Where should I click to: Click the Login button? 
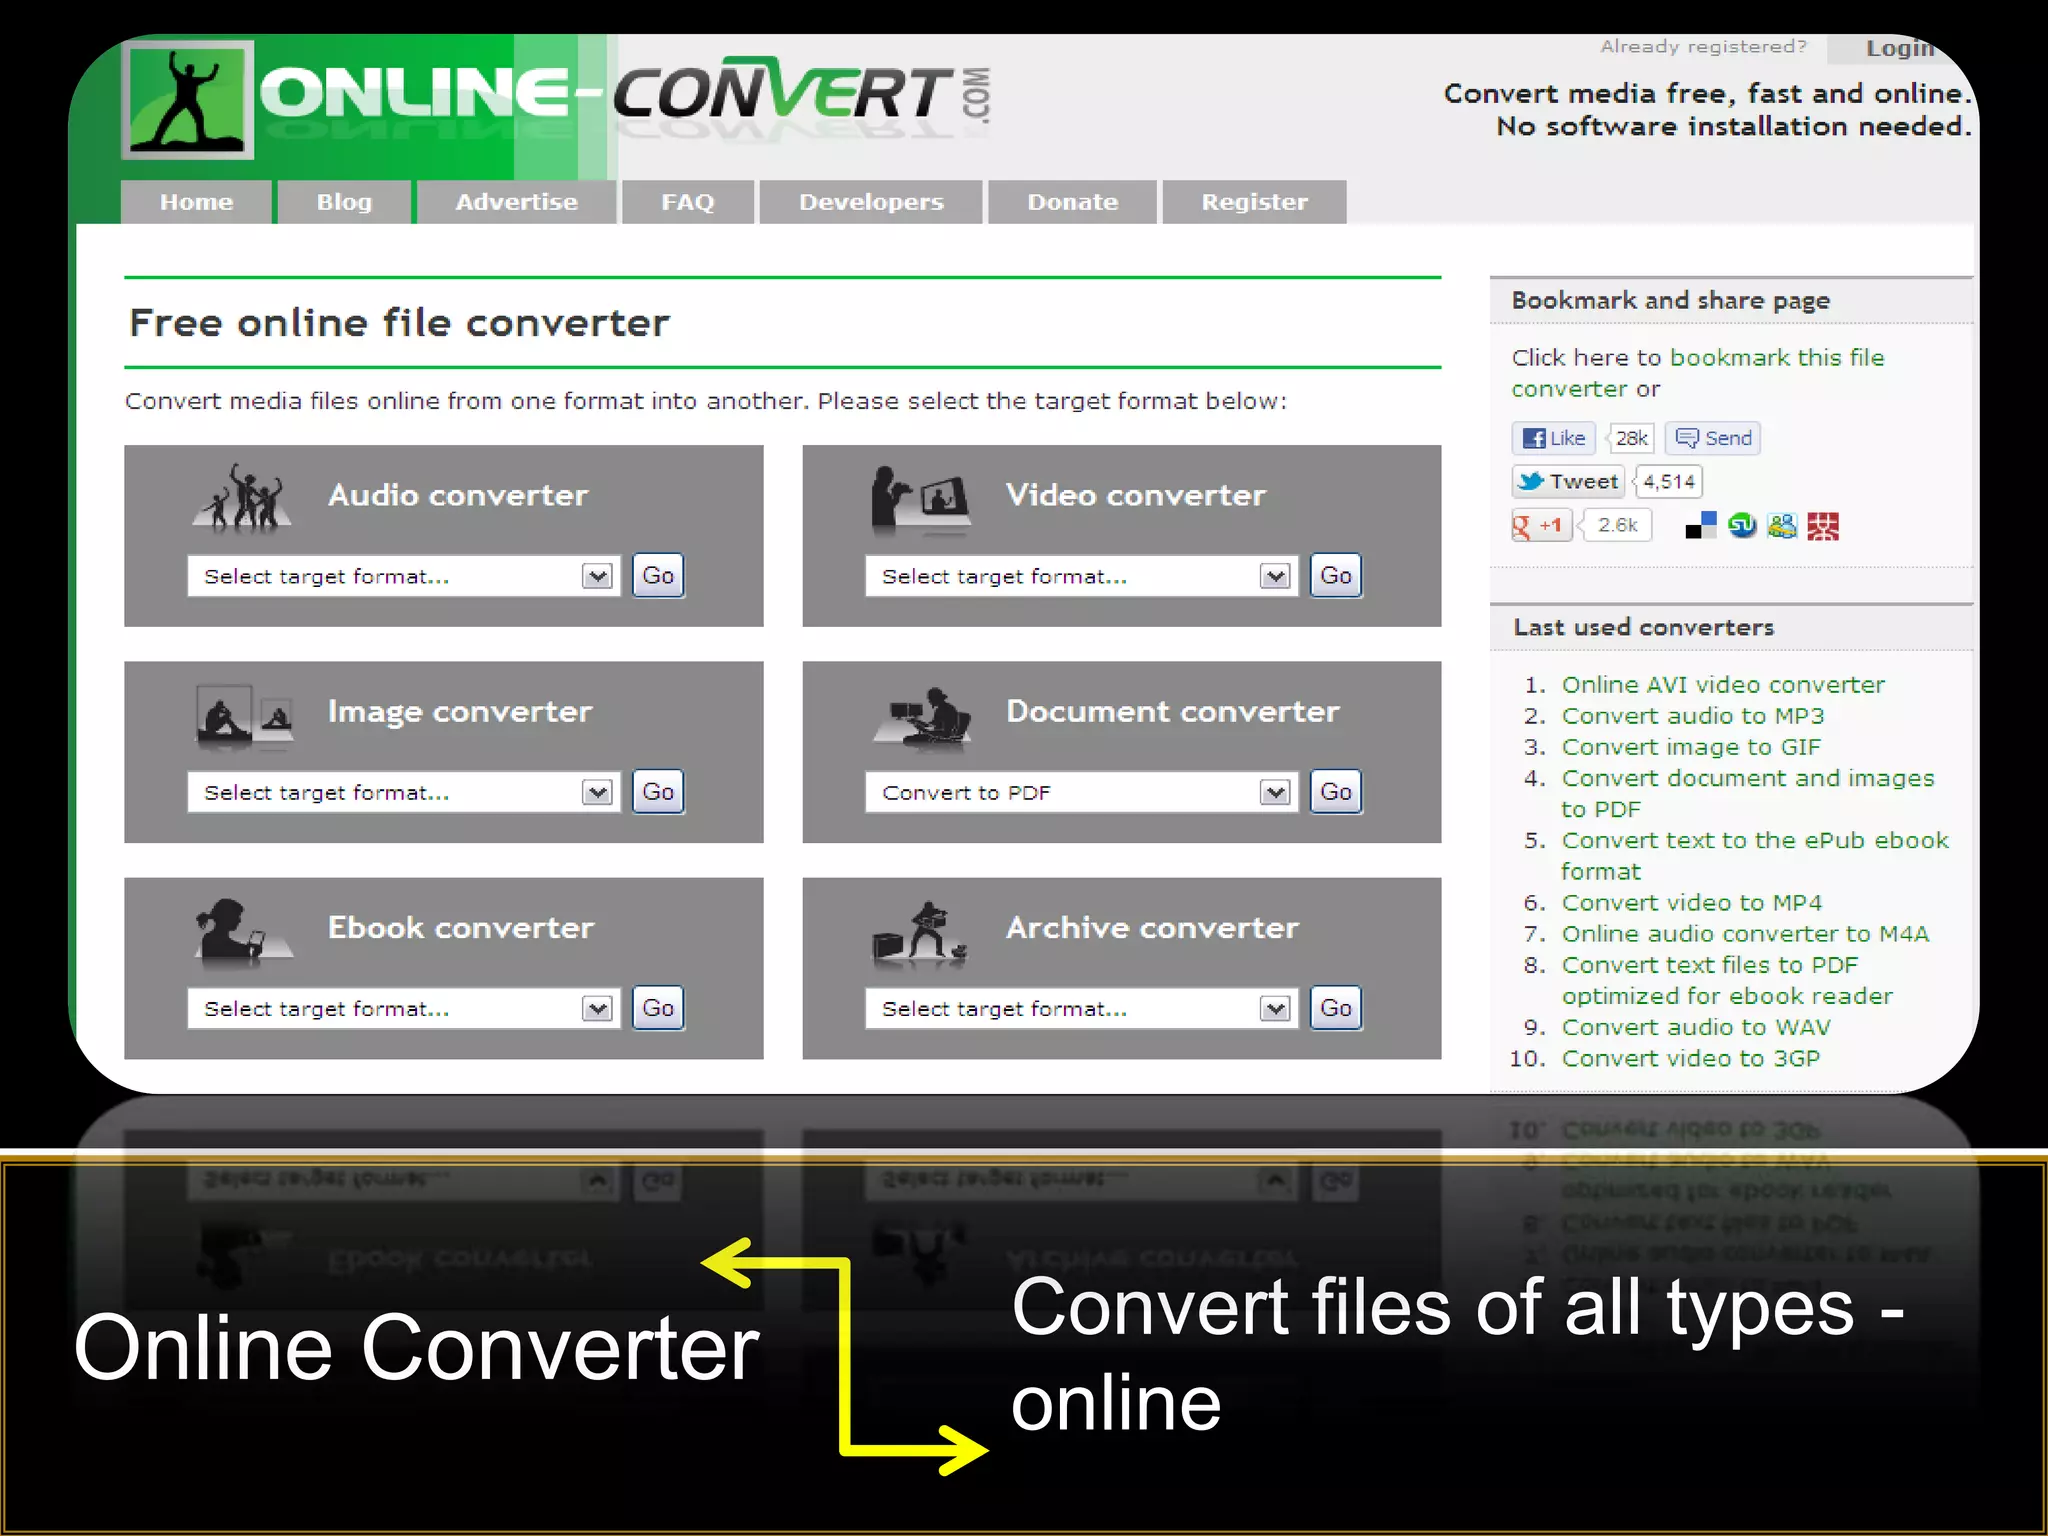1899,48
